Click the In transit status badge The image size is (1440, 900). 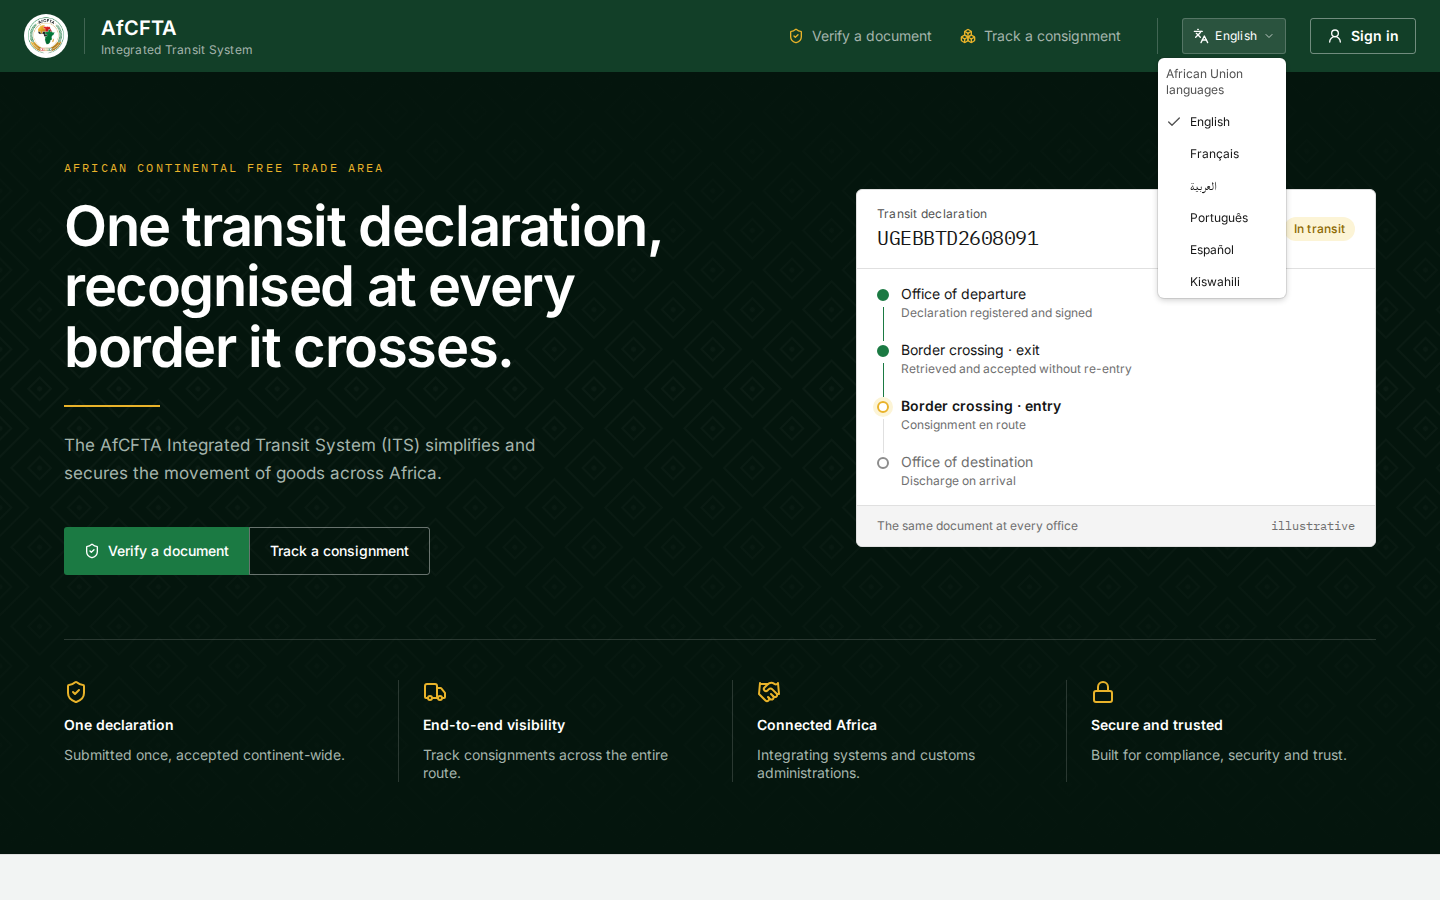click(x=1319, y=229)
